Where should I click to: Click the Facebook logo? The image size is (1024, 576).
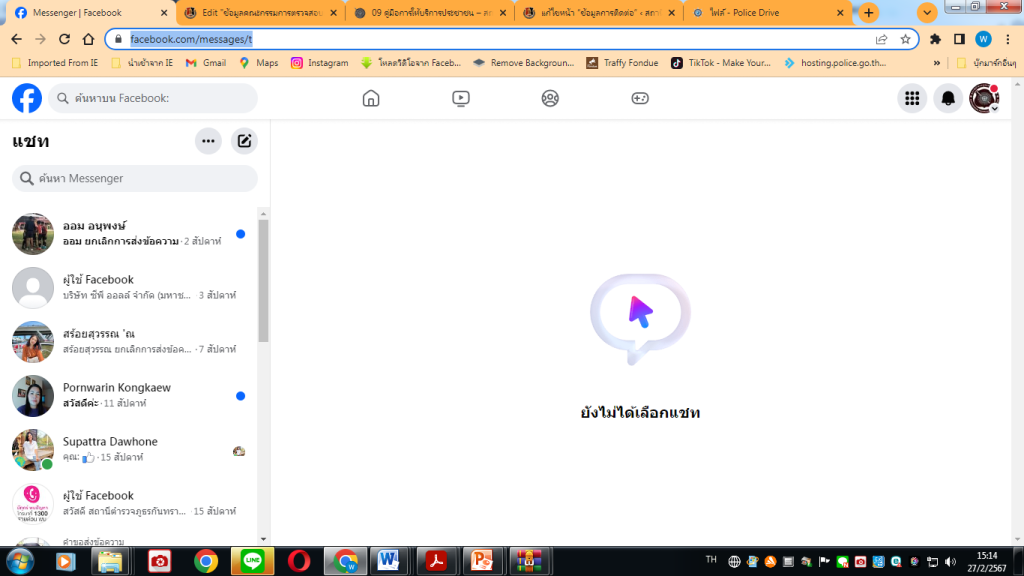pos(27,98)
